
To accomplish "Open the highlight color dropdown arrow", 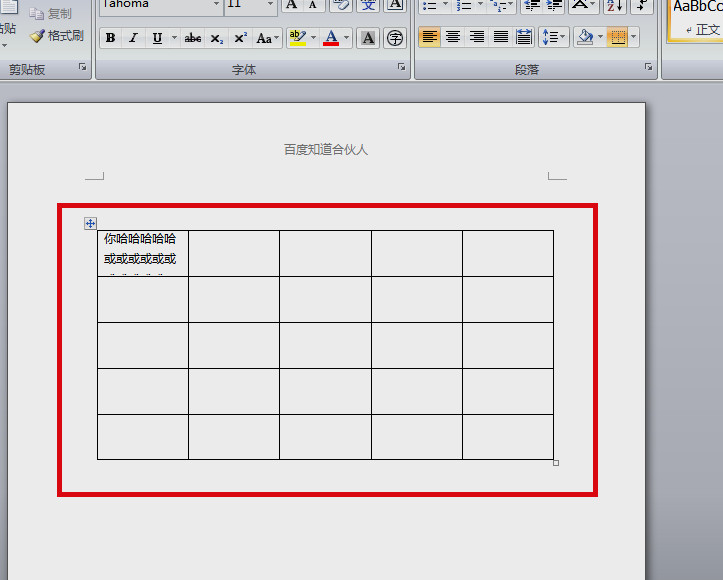I will click(x=314, y=38).
